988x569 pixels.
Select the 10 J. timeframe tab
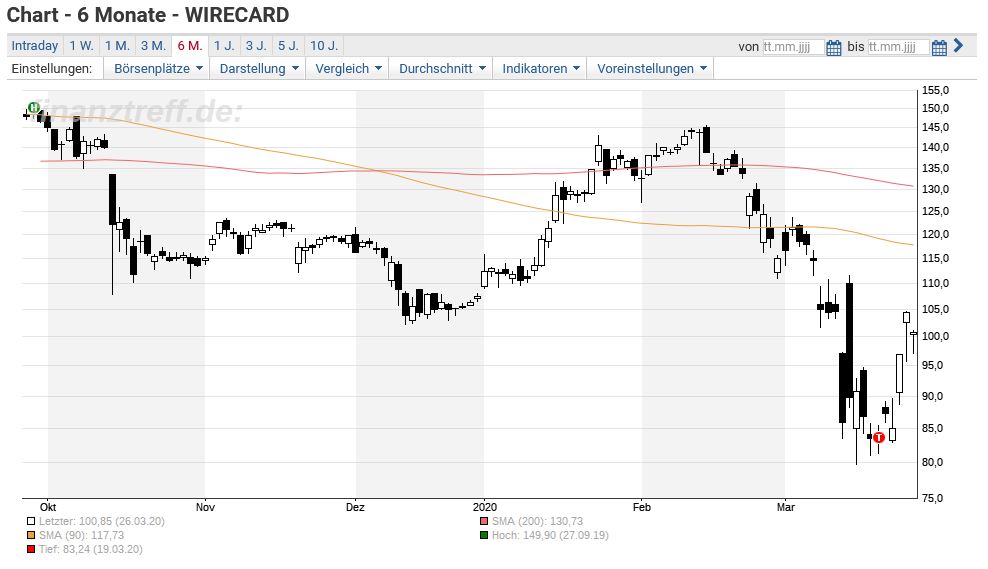coord(324,46)
